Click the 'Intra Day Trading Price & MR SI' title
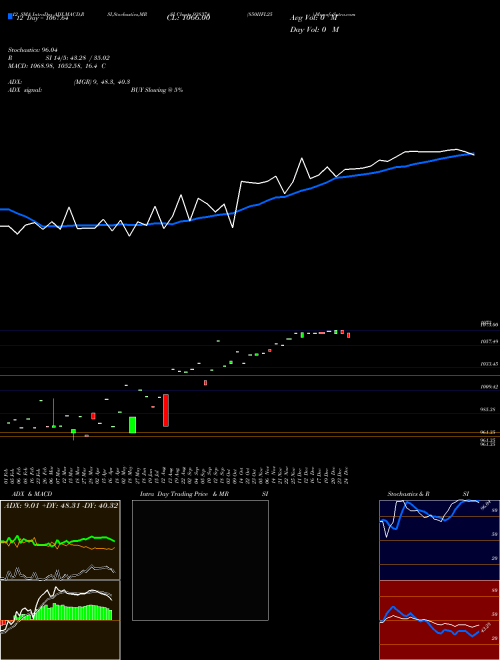The width and height of the screenshot is (500, 660). (x=204, y=494)
